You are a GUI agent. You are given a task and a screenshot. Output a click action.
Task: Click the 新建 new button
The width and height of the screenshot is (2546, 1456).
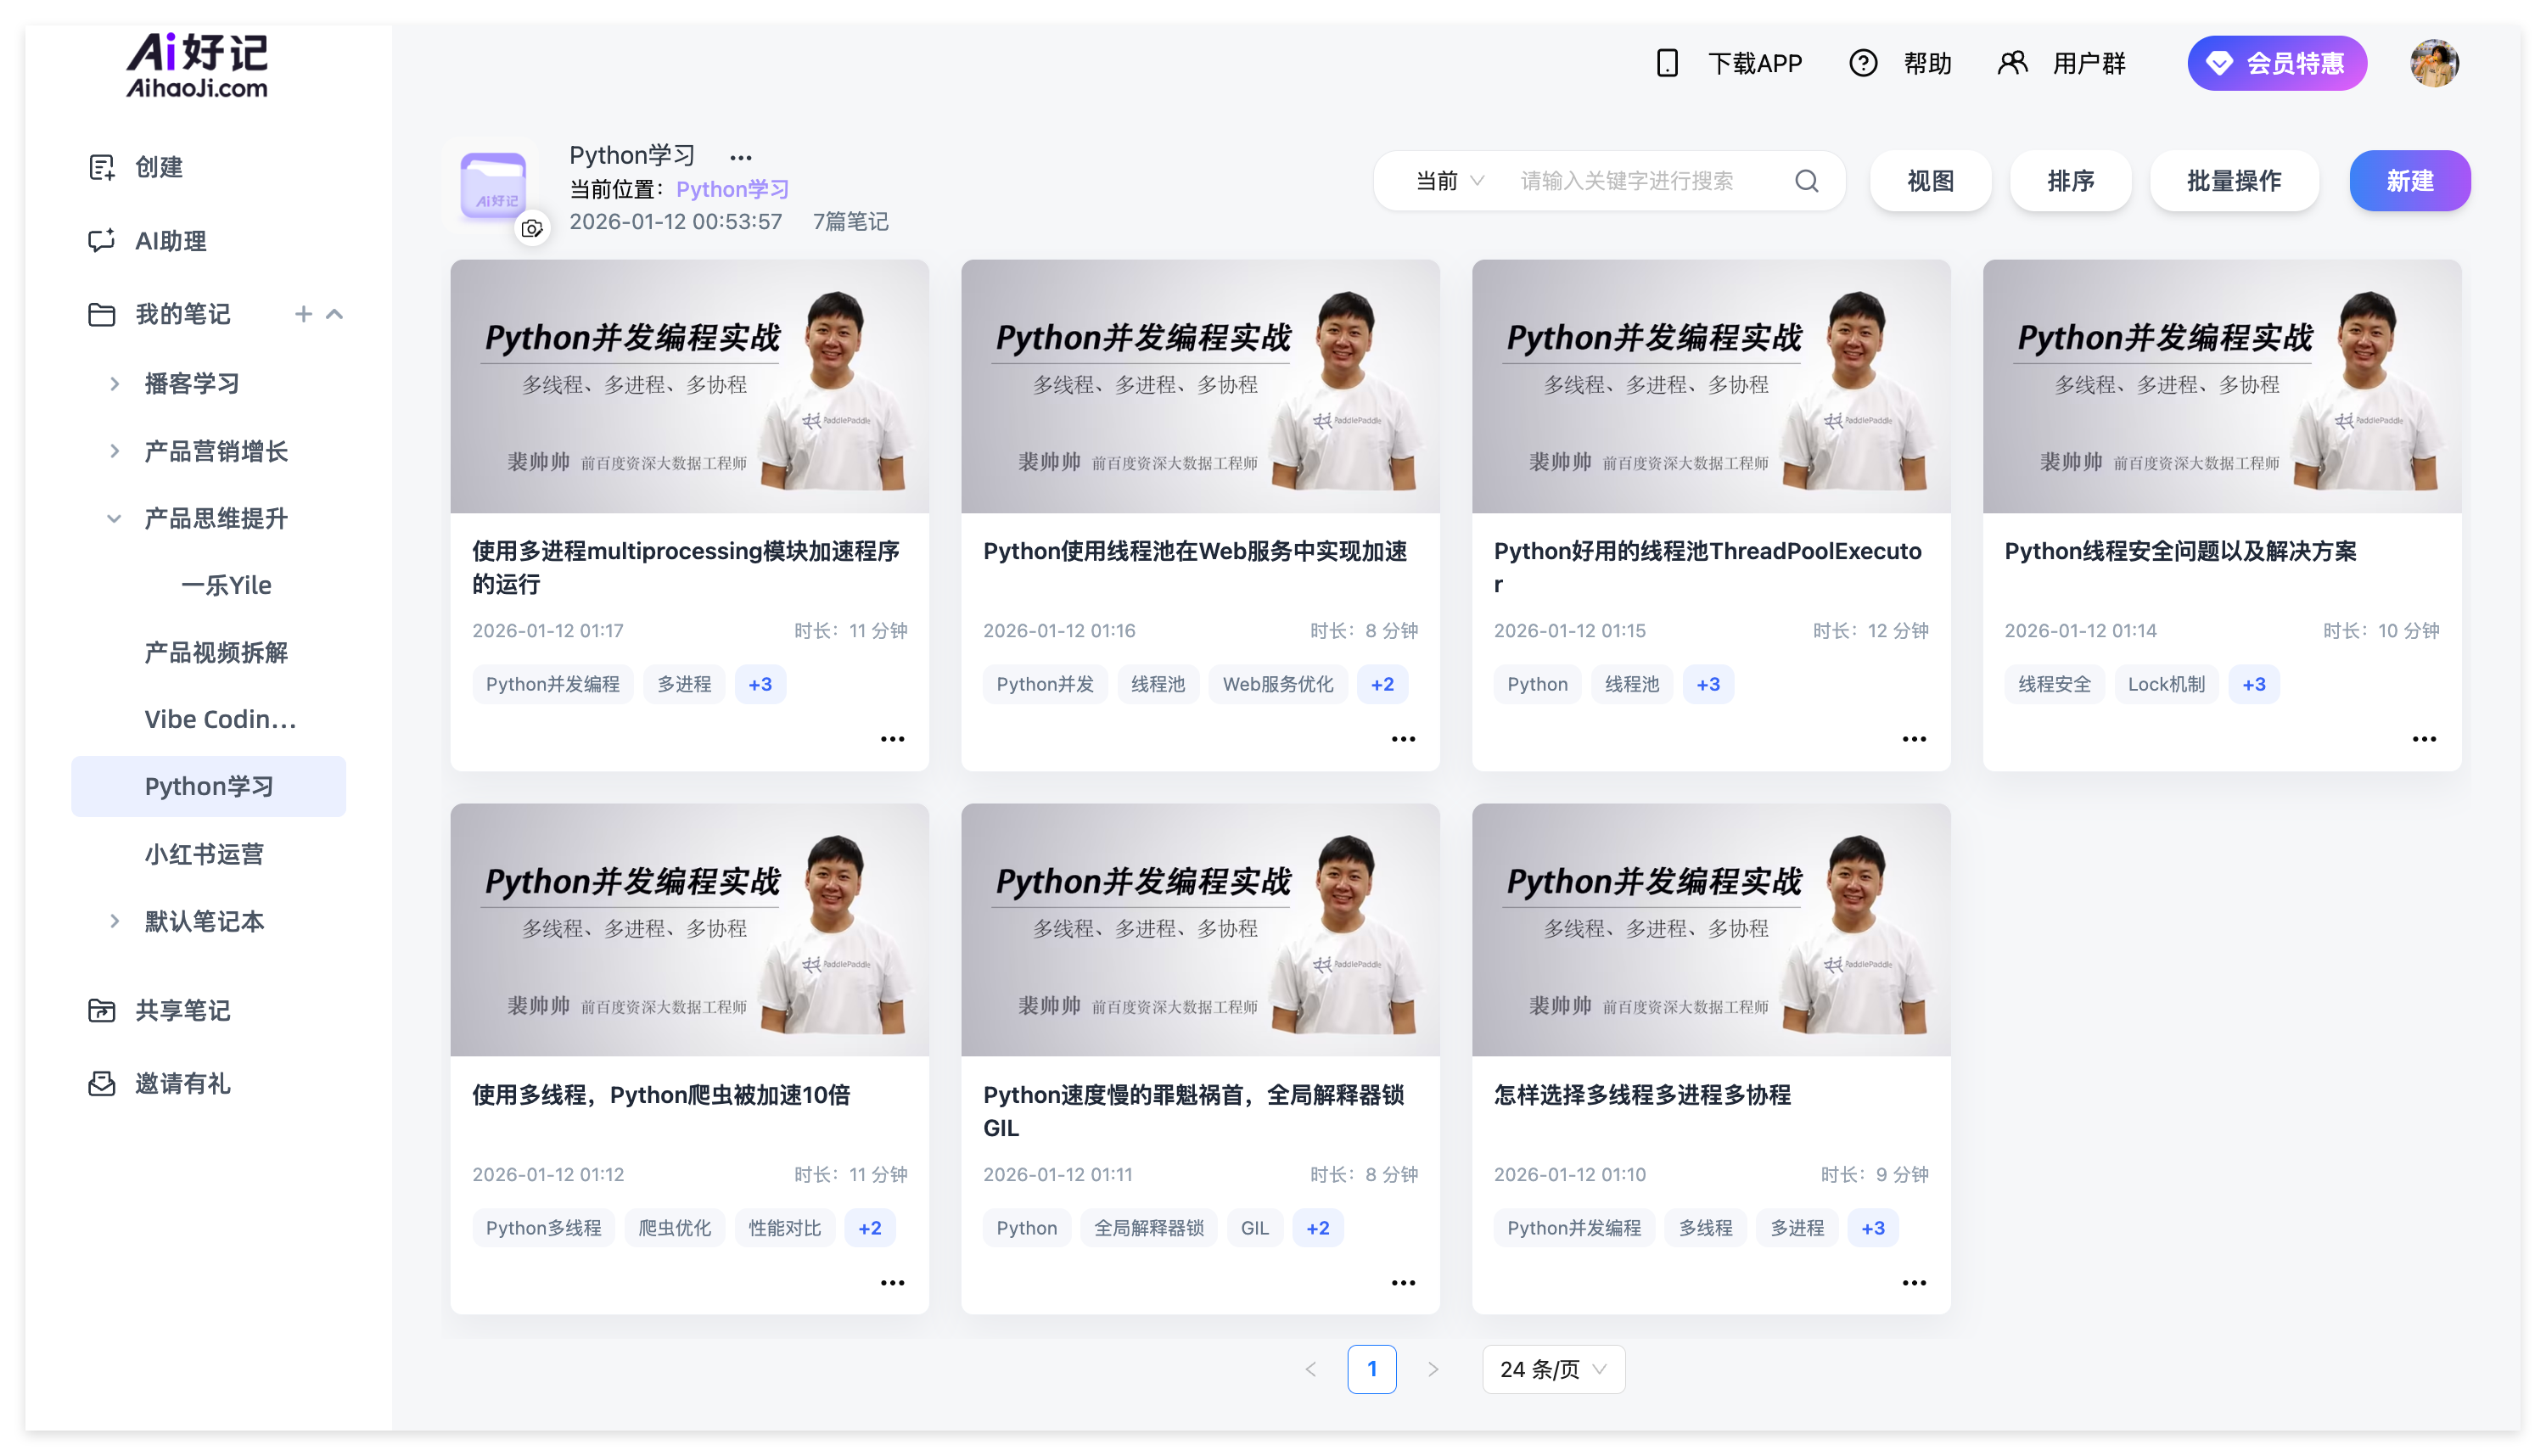pos(2409,181)
